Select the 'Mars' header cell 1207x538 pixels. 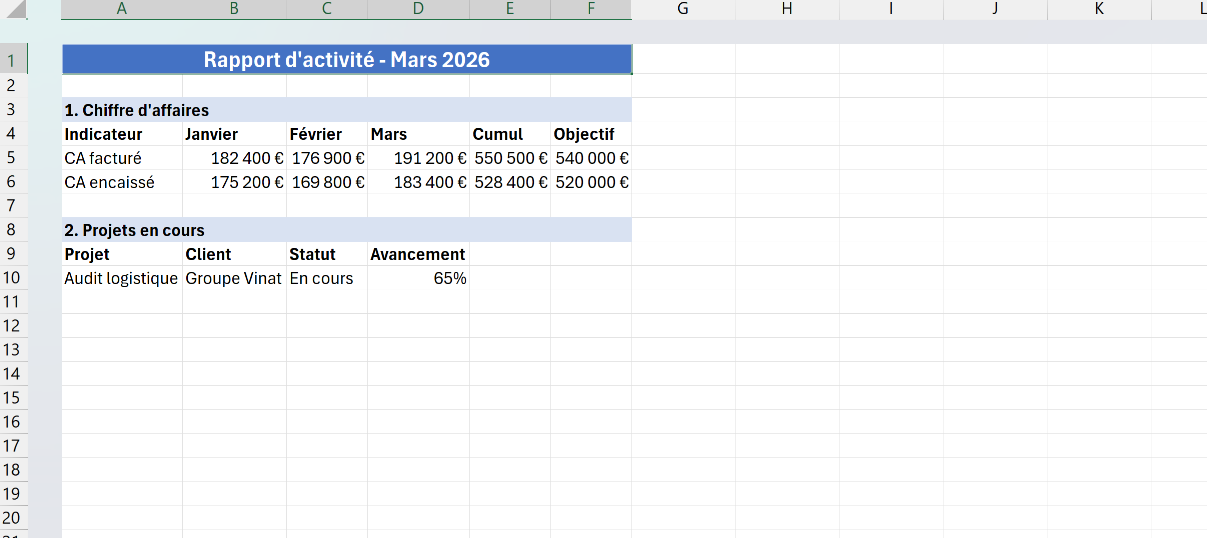coord(419,134)
